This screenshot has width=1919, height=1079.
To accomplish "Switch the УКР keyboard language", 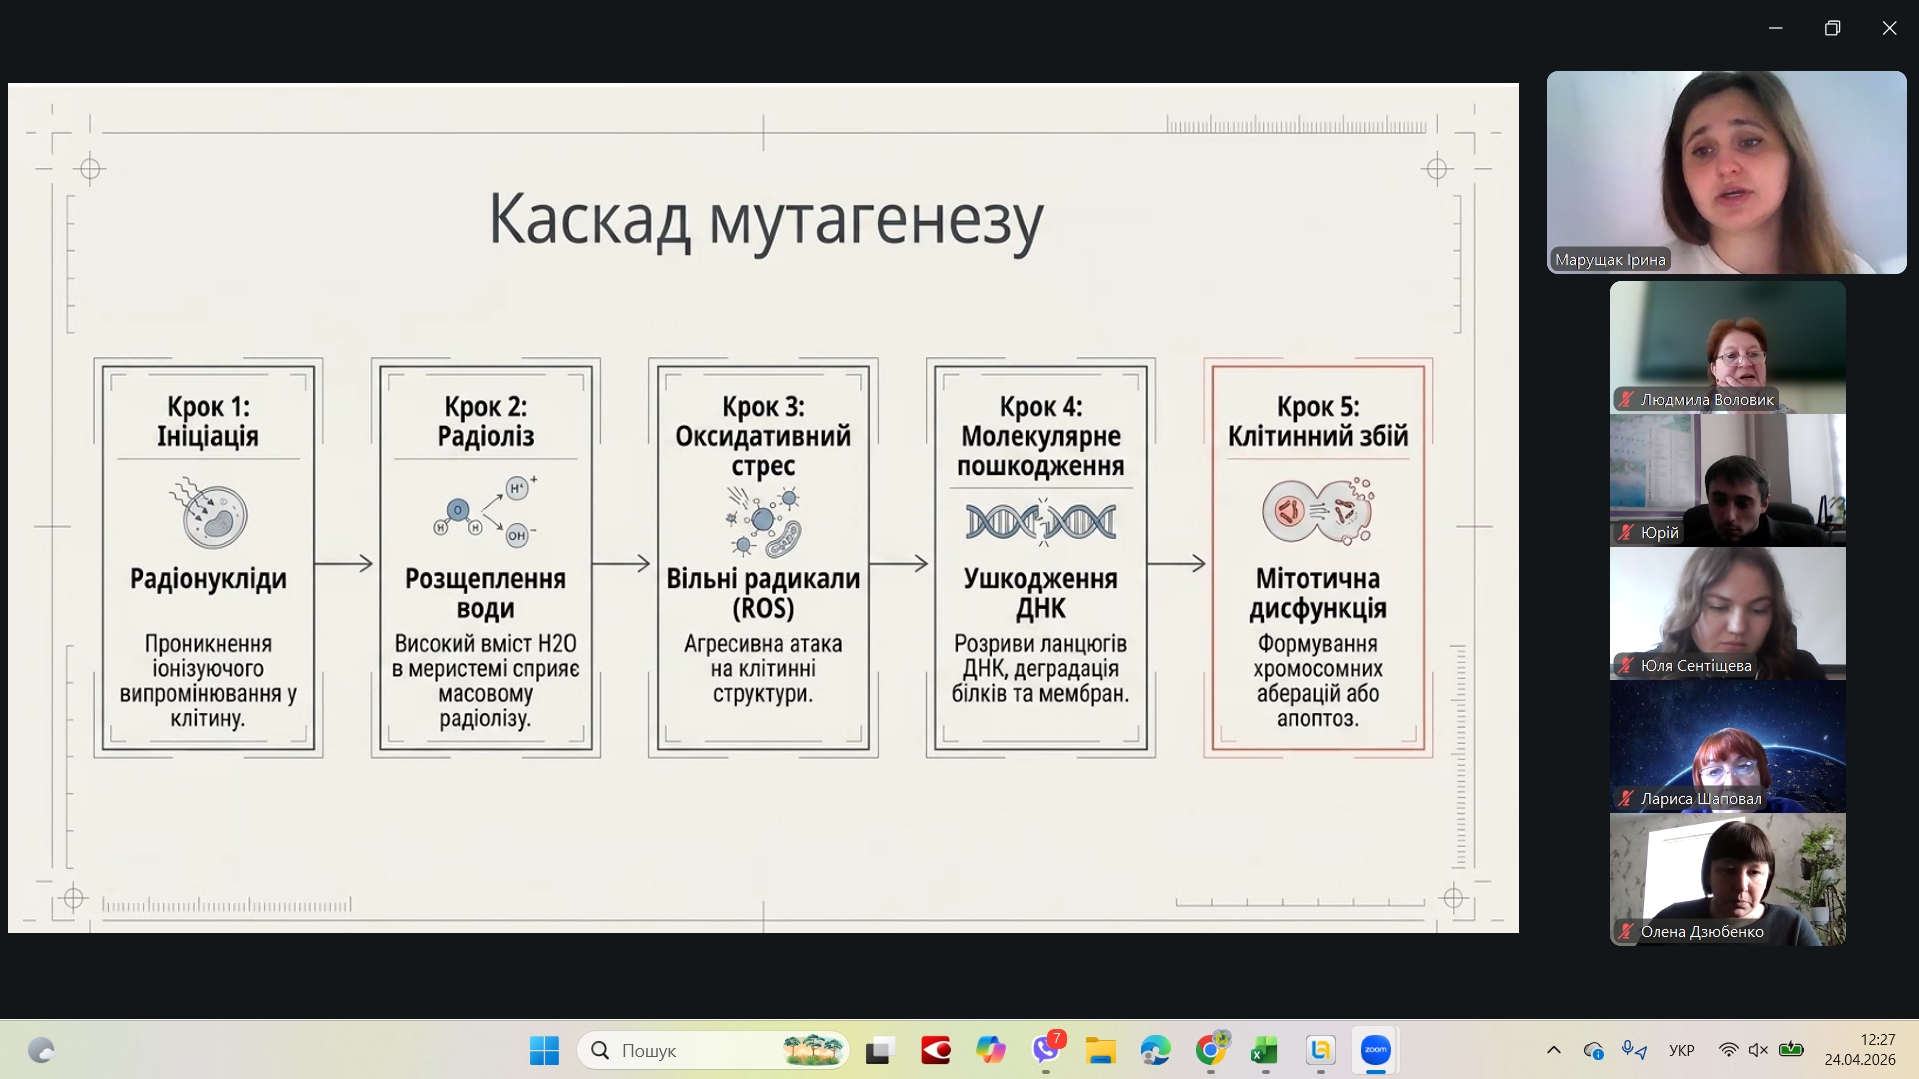I will pyautogui.click(x=1681, y=1050).
